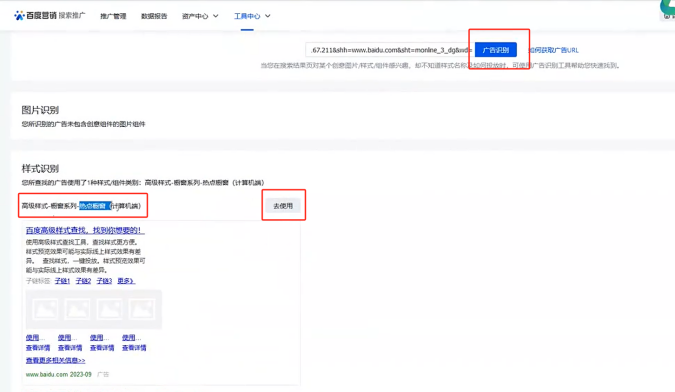The width and height of the screenshot is (675, 392).
Task: Click the 子链1 sublink
Action: pyautogui.click(x=62, y=281)
